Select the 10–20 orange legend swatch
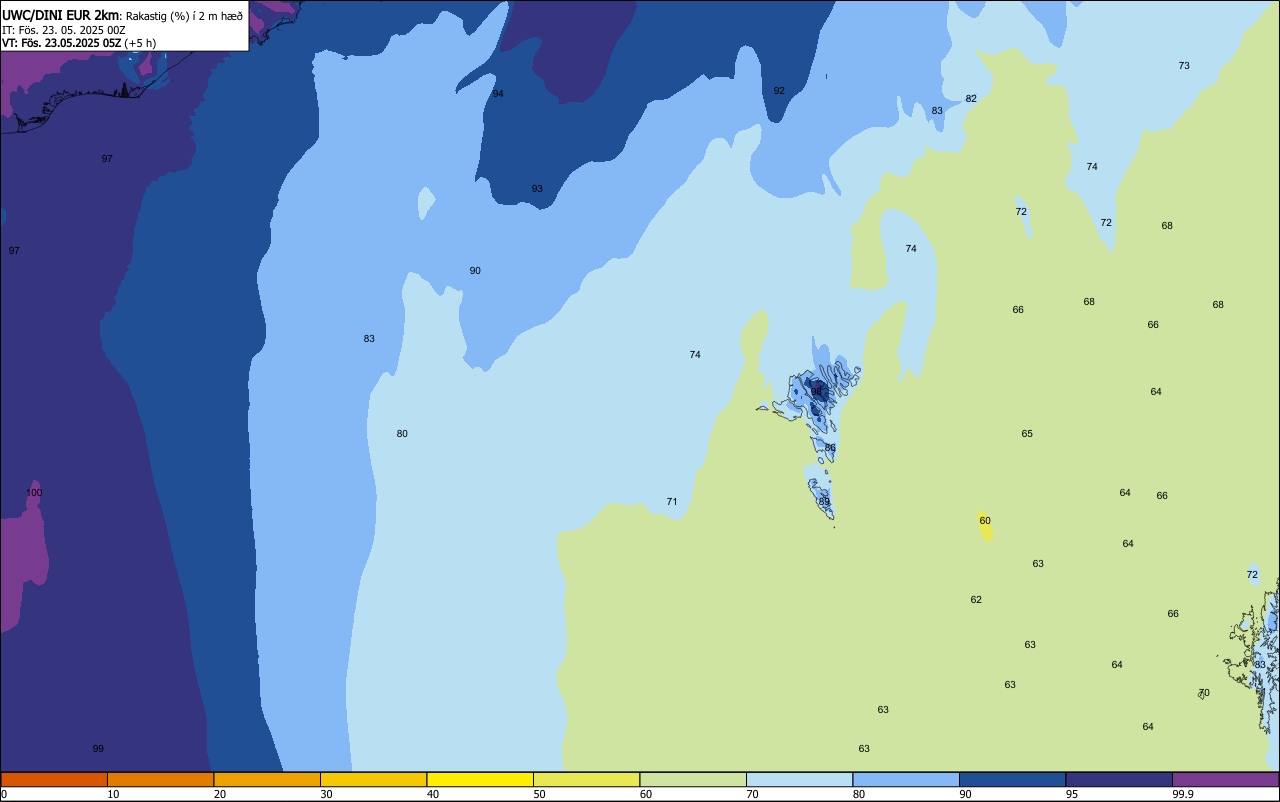 [x=160, y=779]
